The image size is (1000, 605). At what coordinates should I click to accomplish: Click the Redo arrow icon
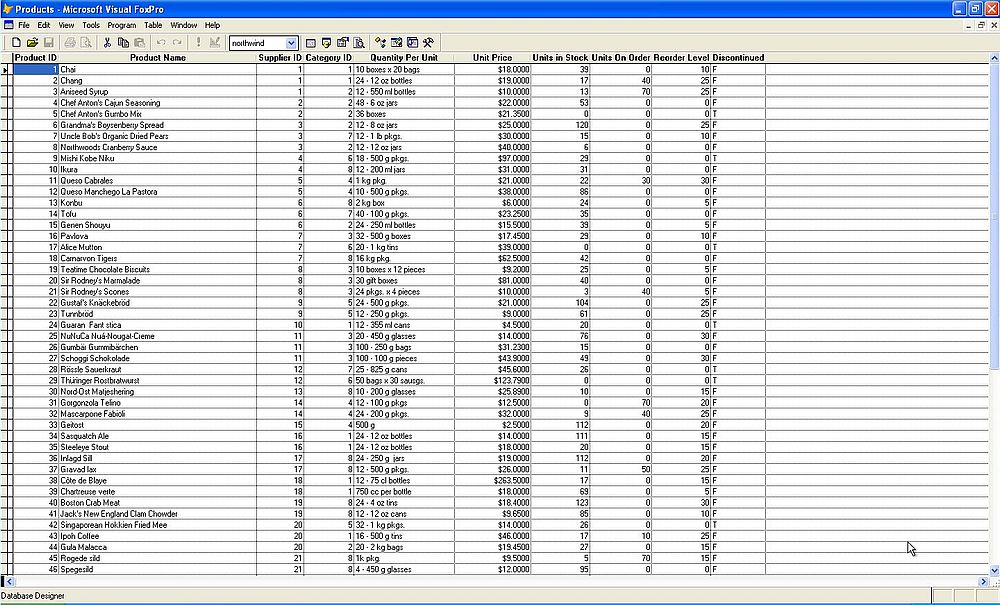click(x=177, y=43)
